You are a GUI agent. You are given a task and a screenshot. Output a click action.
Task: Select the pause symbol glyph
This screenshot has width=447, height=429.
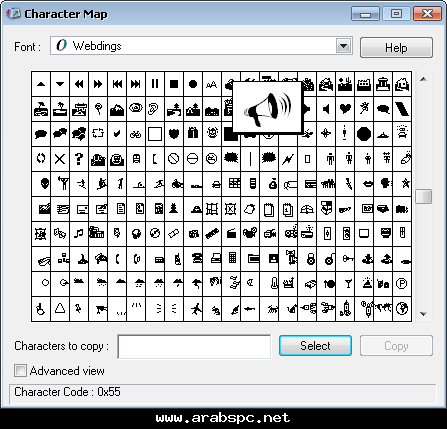(x=155, y=84)
